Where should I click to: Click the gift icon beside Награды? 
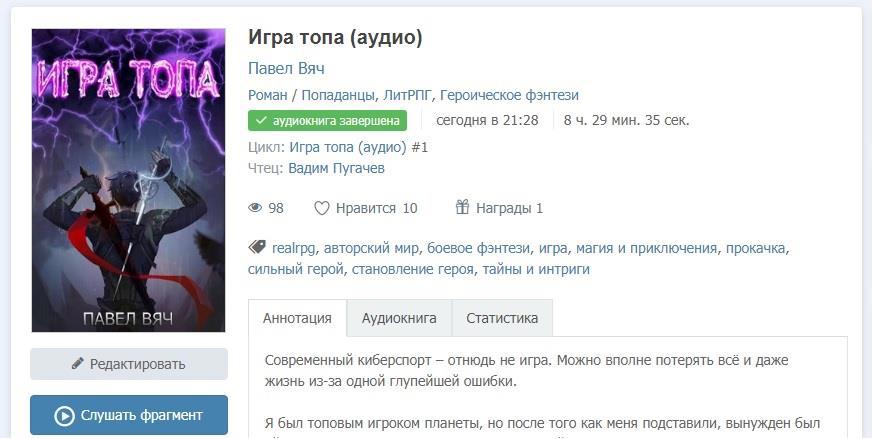[x=462, y=208]
